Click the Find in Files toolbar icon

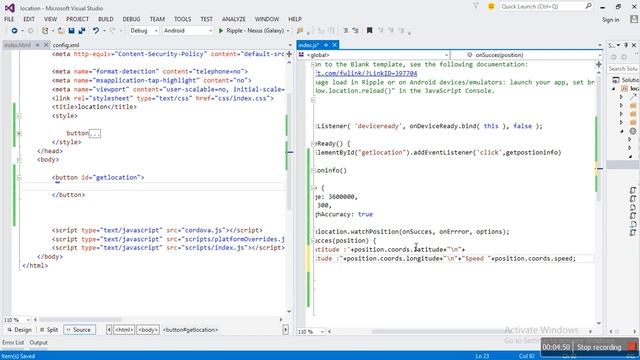pyautogui.click(x=300, y=31)
